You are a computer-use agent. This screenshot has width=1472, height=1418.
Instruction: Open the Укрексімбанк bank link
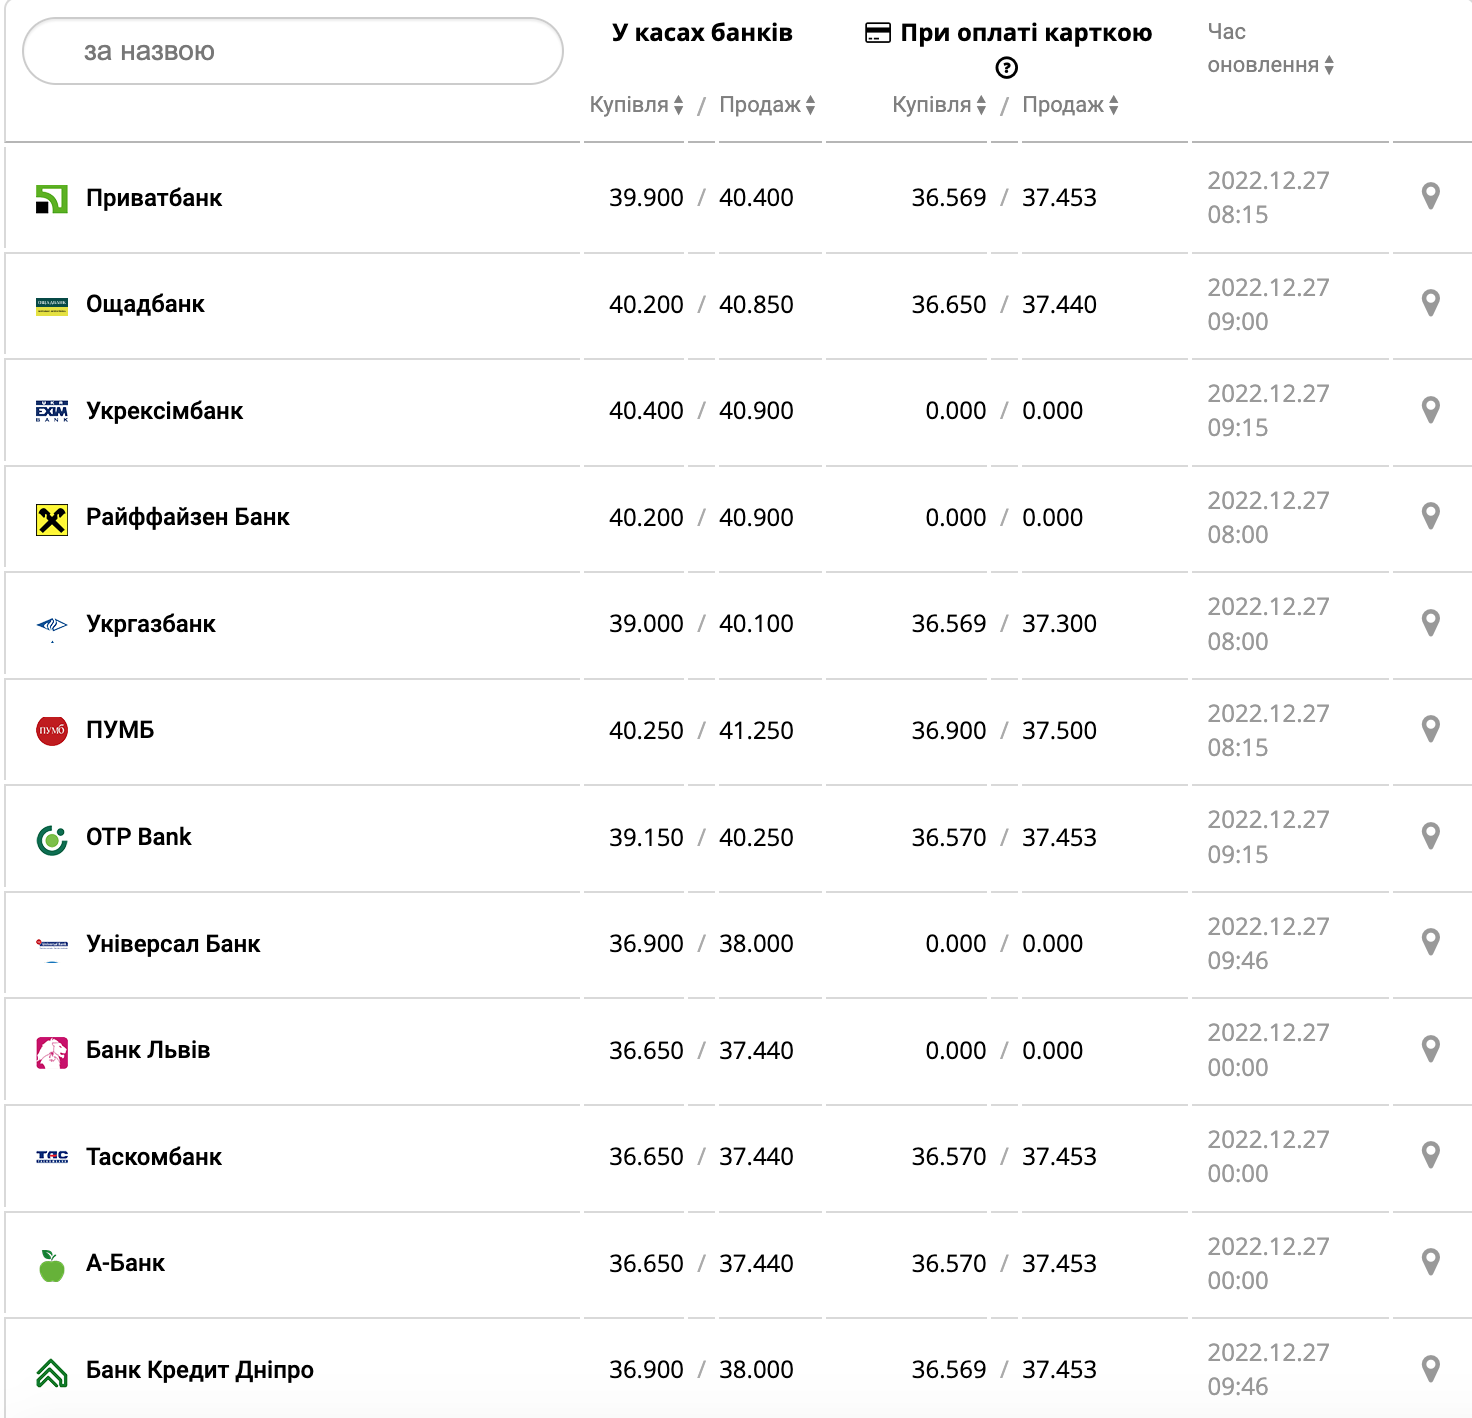click(x=165, y=411)
